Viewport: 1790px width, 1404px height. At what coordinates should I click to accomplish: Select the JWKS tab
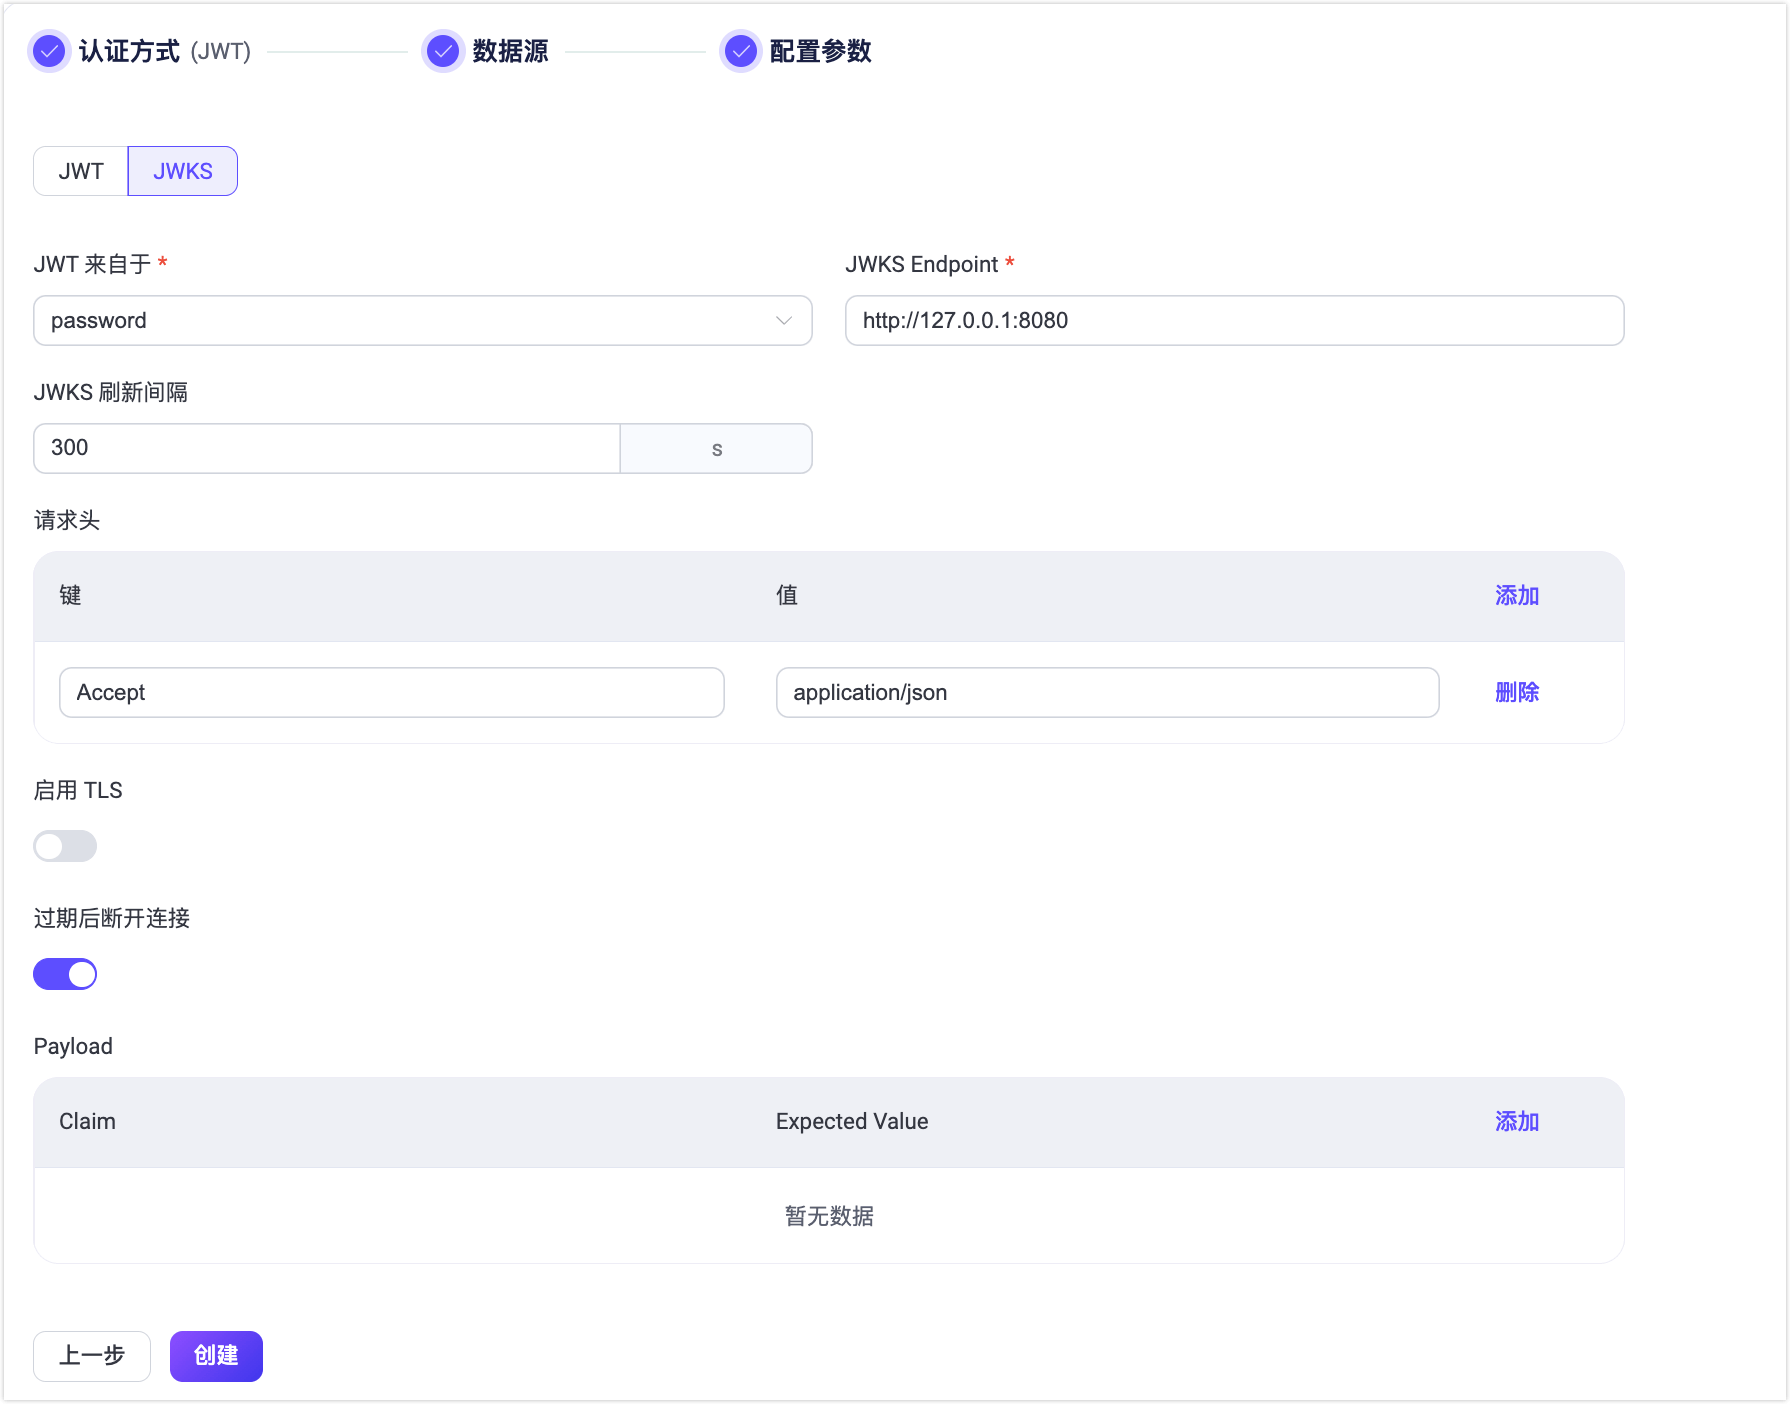(x=182, y=171)
